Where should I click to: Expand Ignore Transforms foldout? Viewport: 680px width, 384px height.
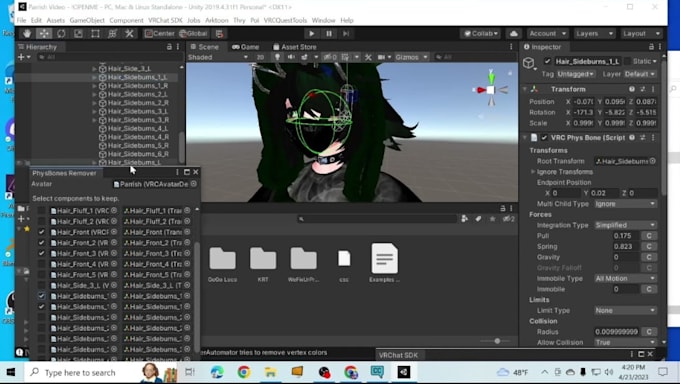coord(533,172)
